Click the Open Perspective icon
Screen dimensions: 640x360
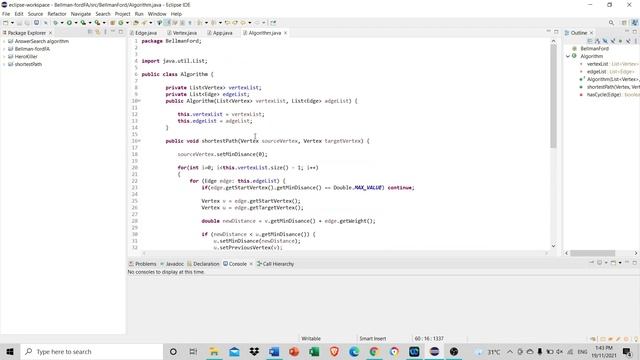coord(624,22)
